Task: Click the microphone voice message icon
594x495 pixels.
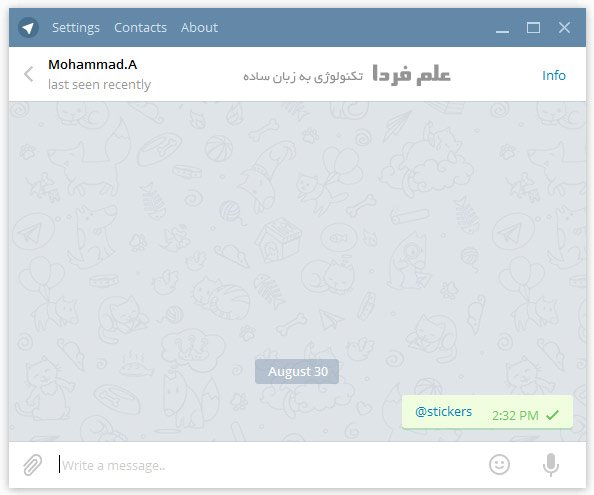Action: tap(551, 465)
